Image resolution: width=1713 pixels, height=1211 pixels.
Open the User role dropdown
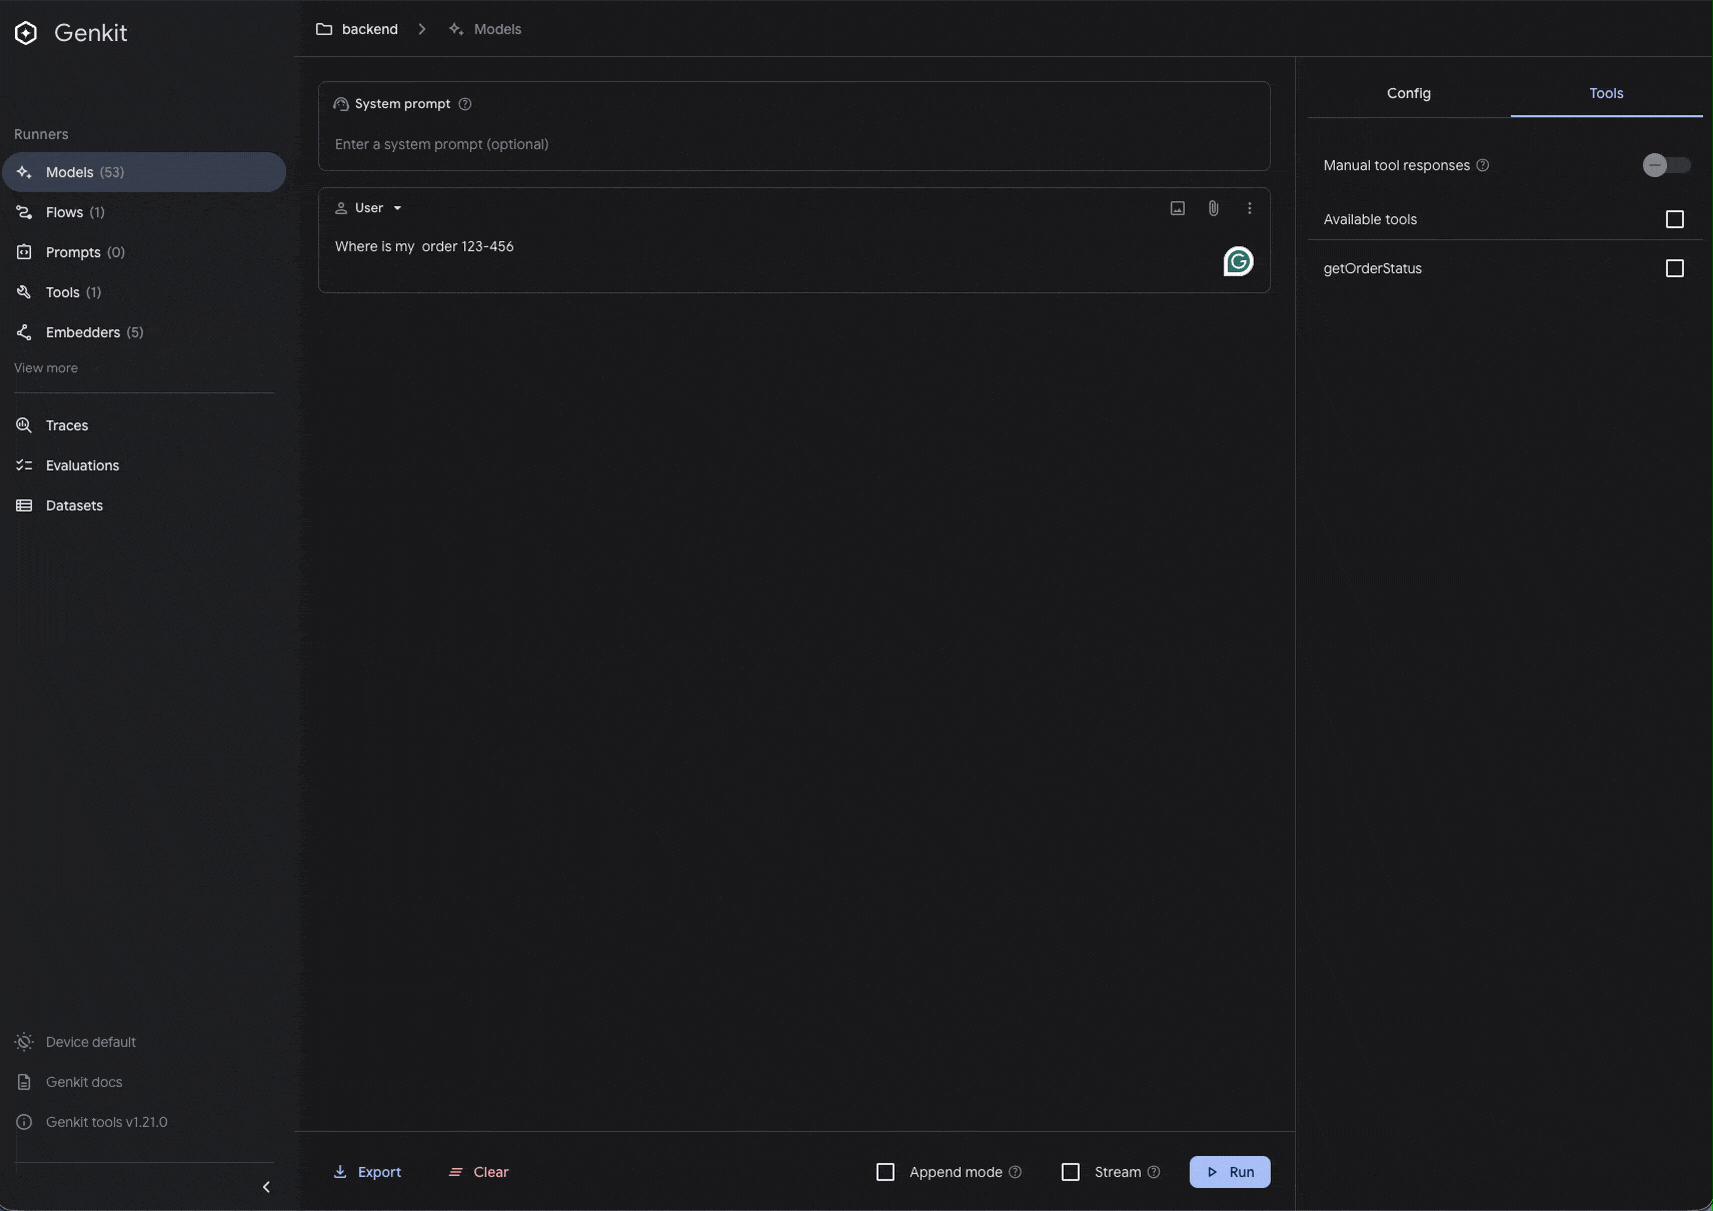pyautogui.click(x=369, y=208)
